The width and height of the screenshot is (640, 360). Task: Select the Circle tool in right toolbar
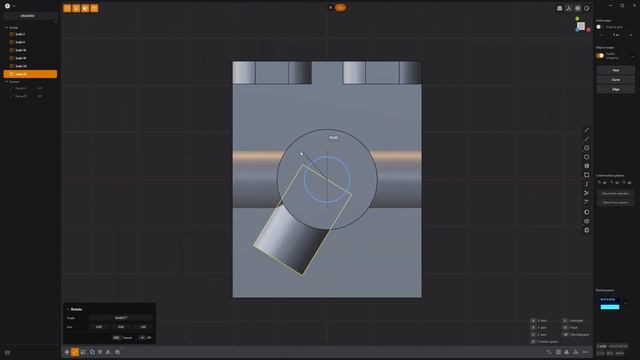[587, 148]
